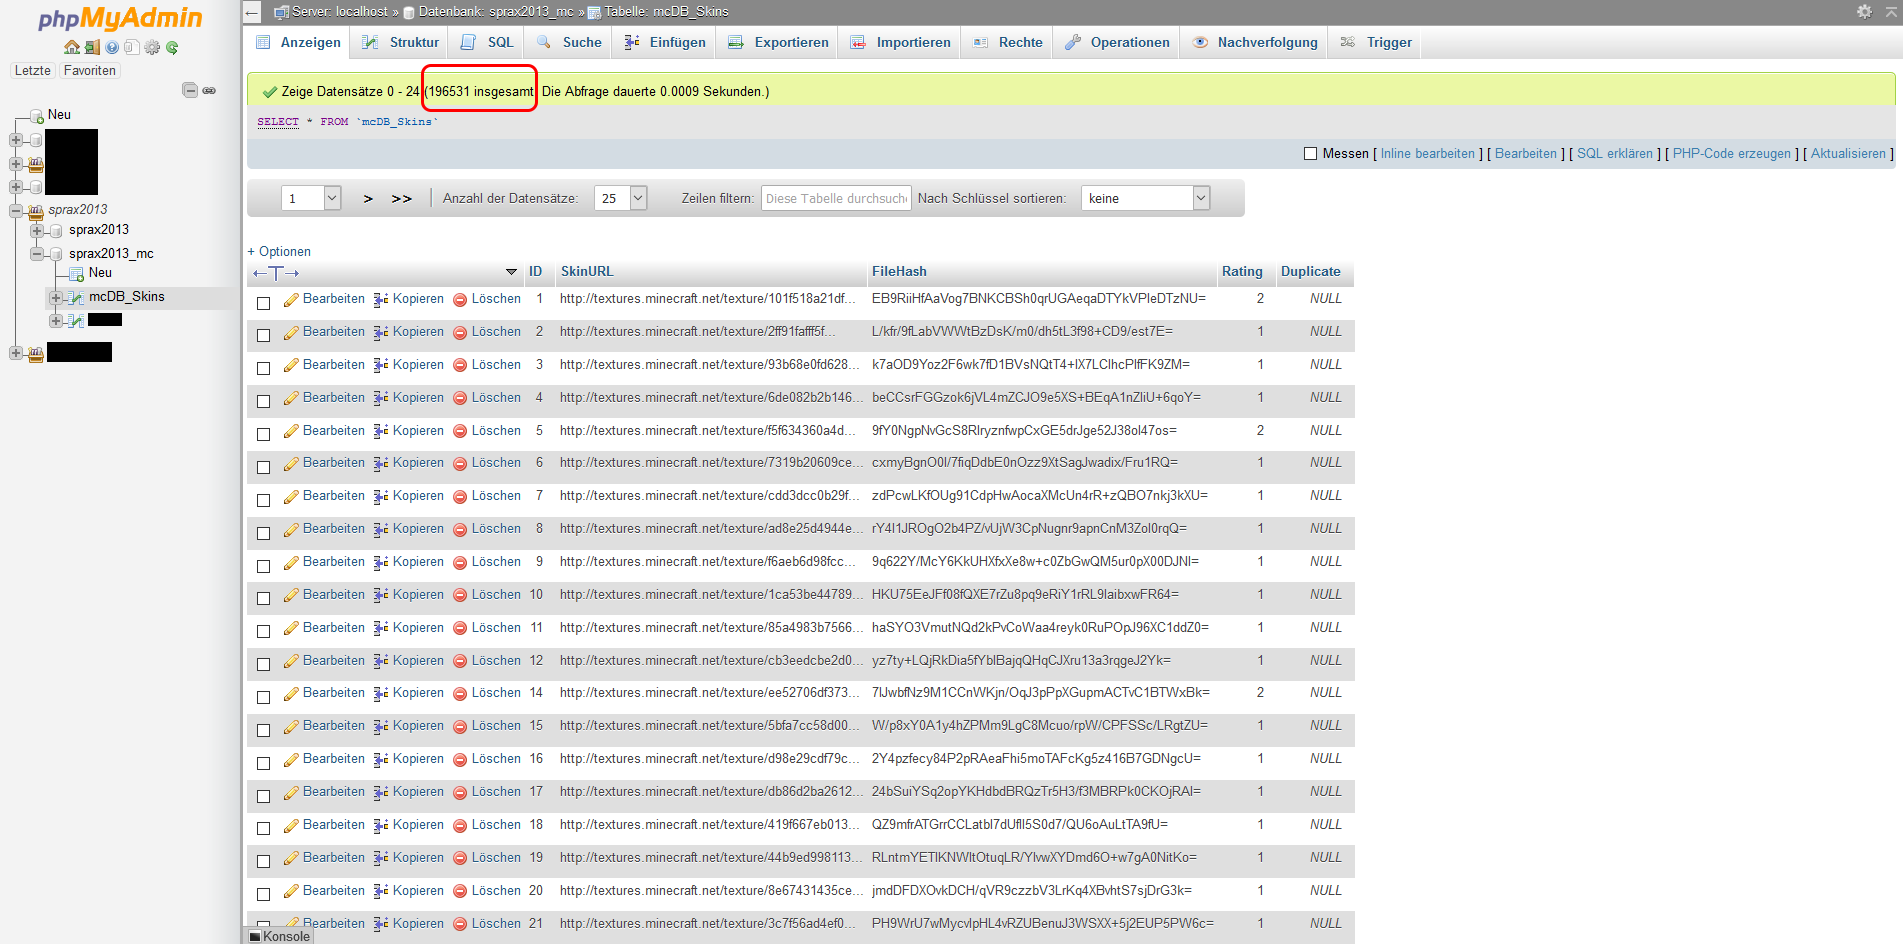This screenshot has height=944, width=1903.
Task: Collapse the sprax2013_mc database node
Action: (36, 254)
